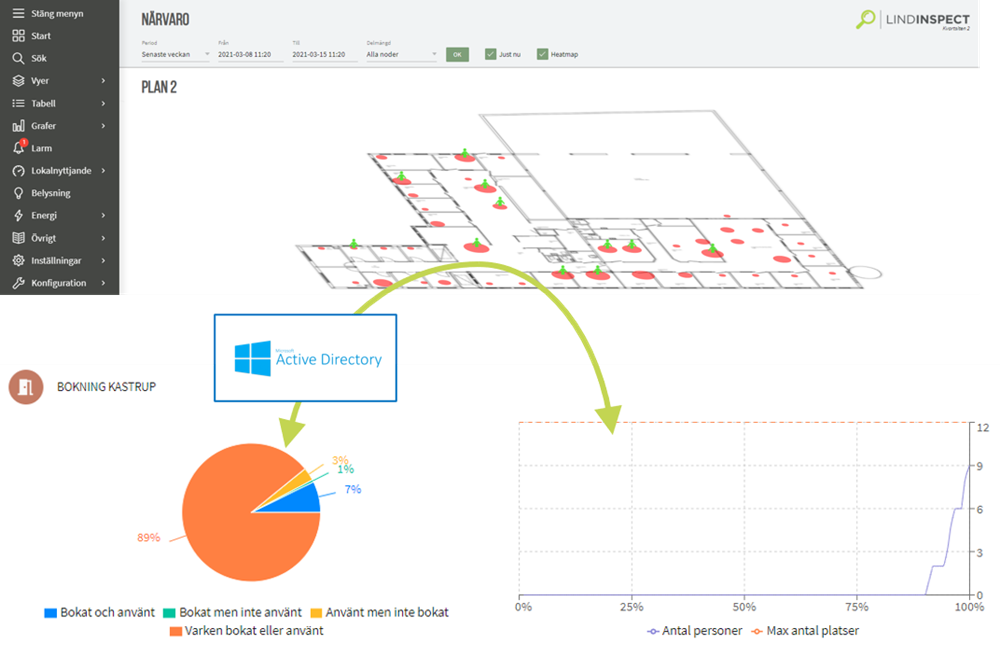Expand the Vyer submenu chevron
This screenshot has height=658, width=1000.
[103, 81]
